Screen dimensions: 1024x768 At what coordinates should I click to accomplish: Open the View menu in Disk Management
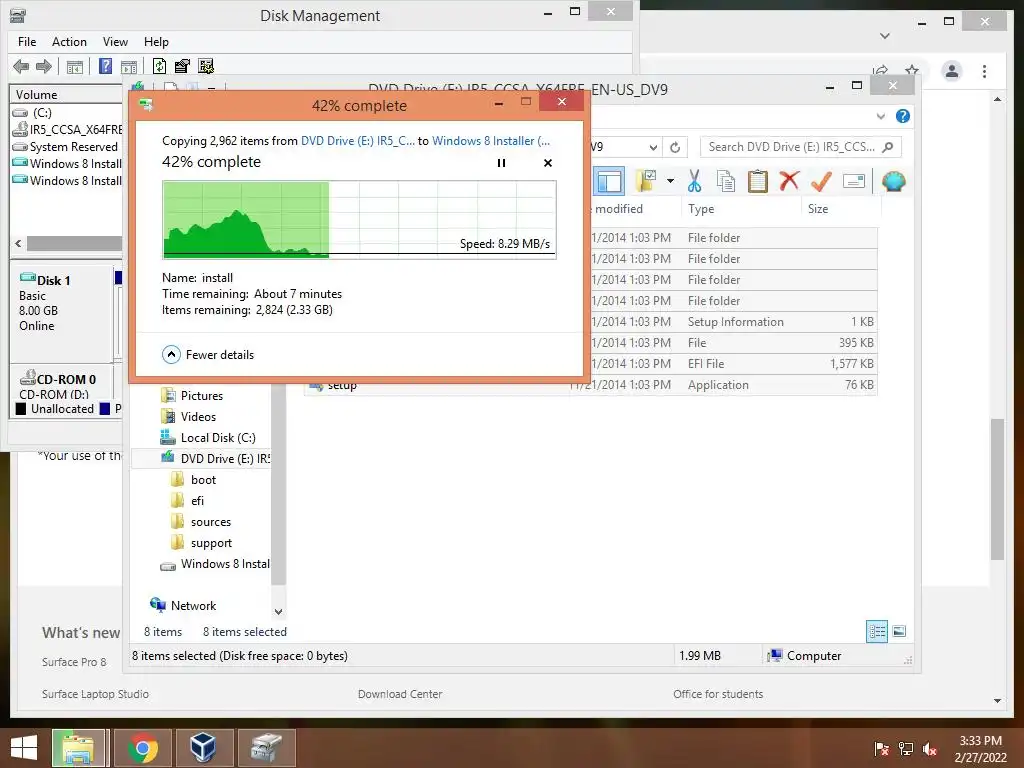pos(115,42)
